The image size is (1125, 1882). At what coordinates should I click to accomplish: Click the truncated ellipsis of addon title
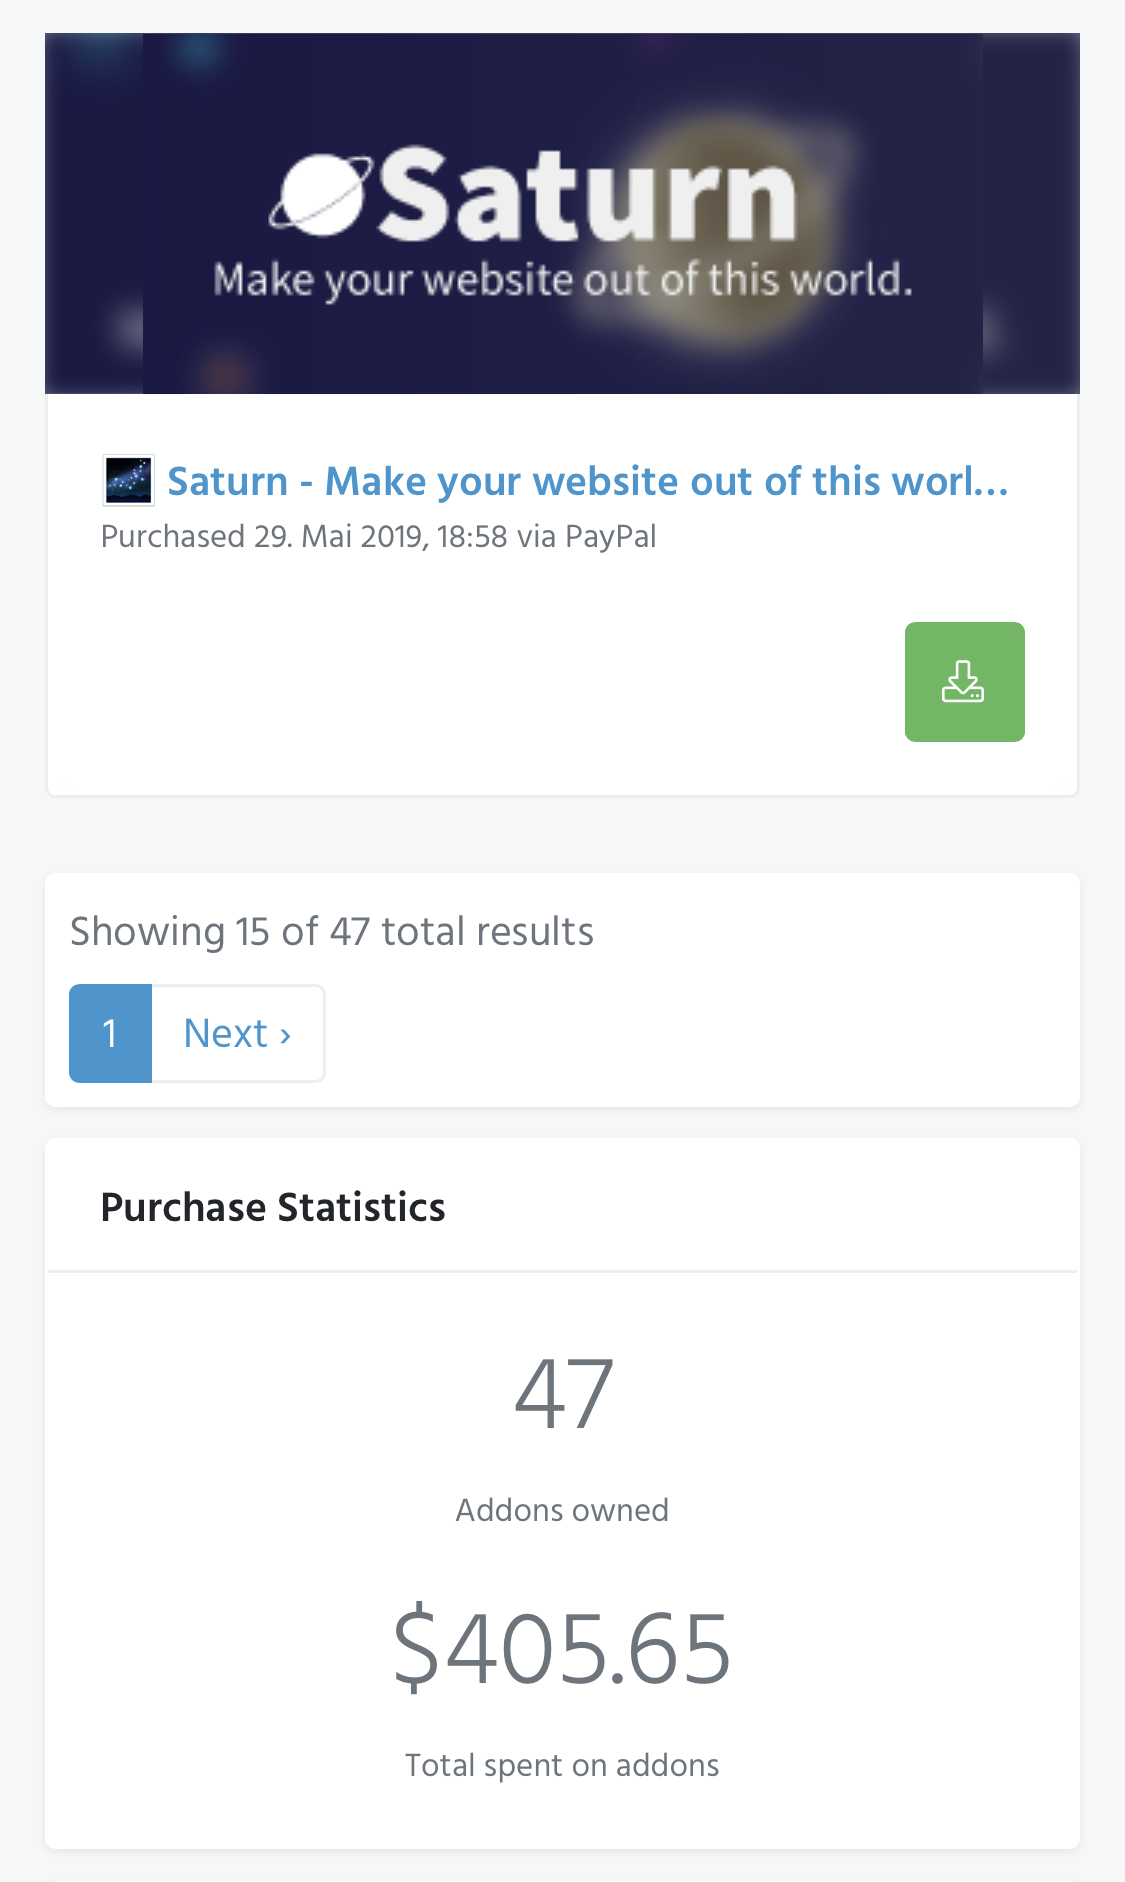click(992, 484)
